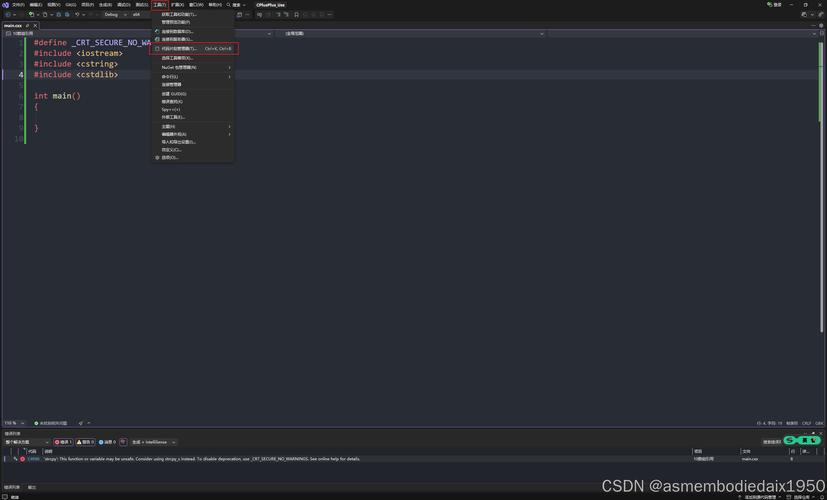Click the 代码 column header

pyautogui.click(x=32, y=451)
